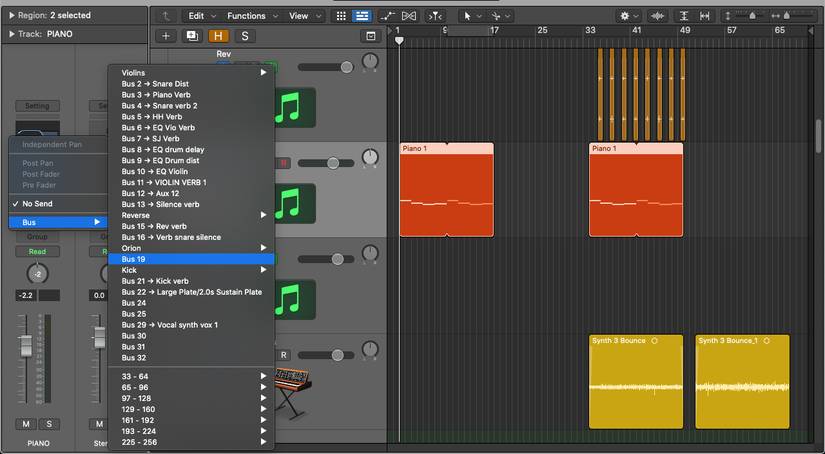825x454 pixels.
Task: Click the vertical auto zoom icon
Action: 683,16
